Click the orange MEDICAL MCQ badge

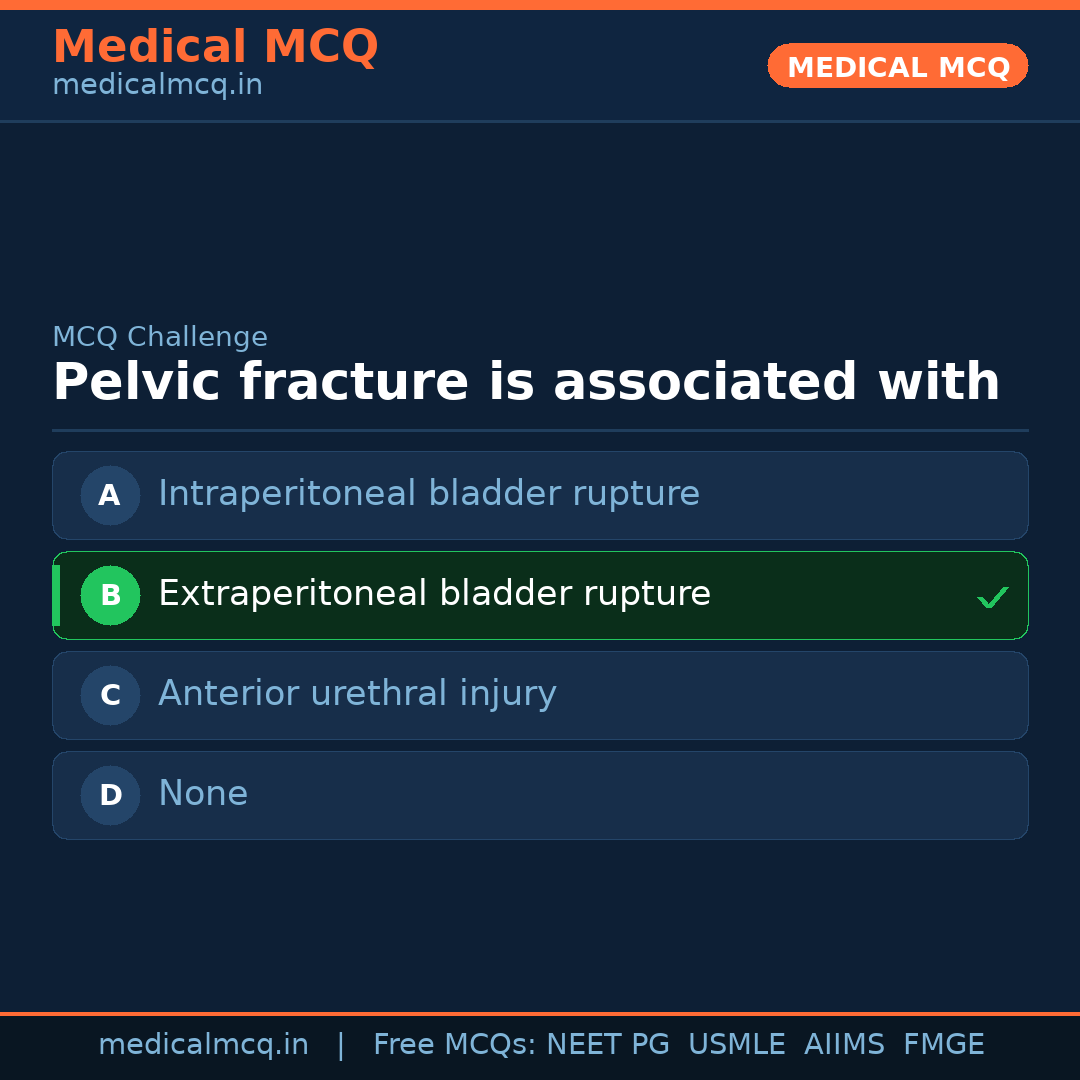pos(897,66)
